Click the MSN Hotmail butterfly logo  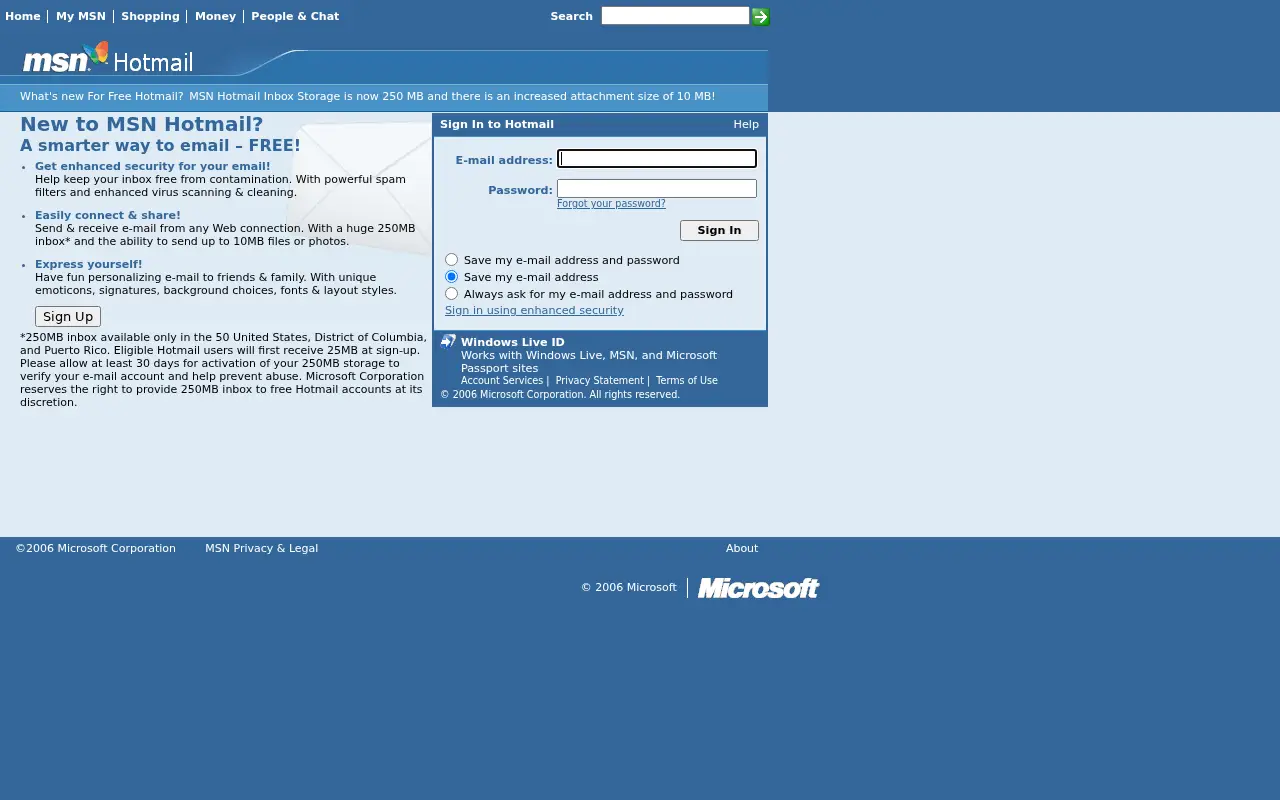(107, 58)
